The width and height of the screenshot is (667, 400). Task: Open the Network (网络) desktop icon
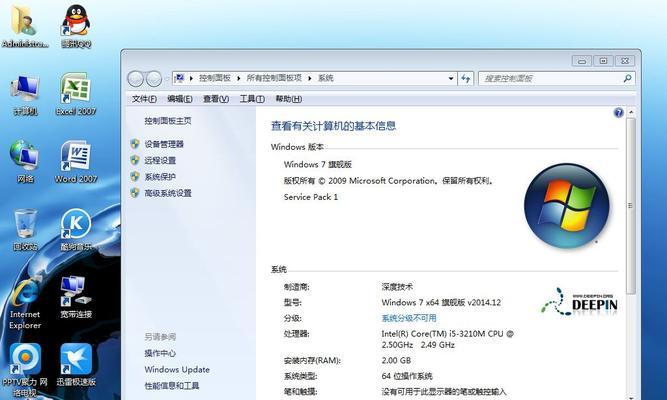(25, 162)
